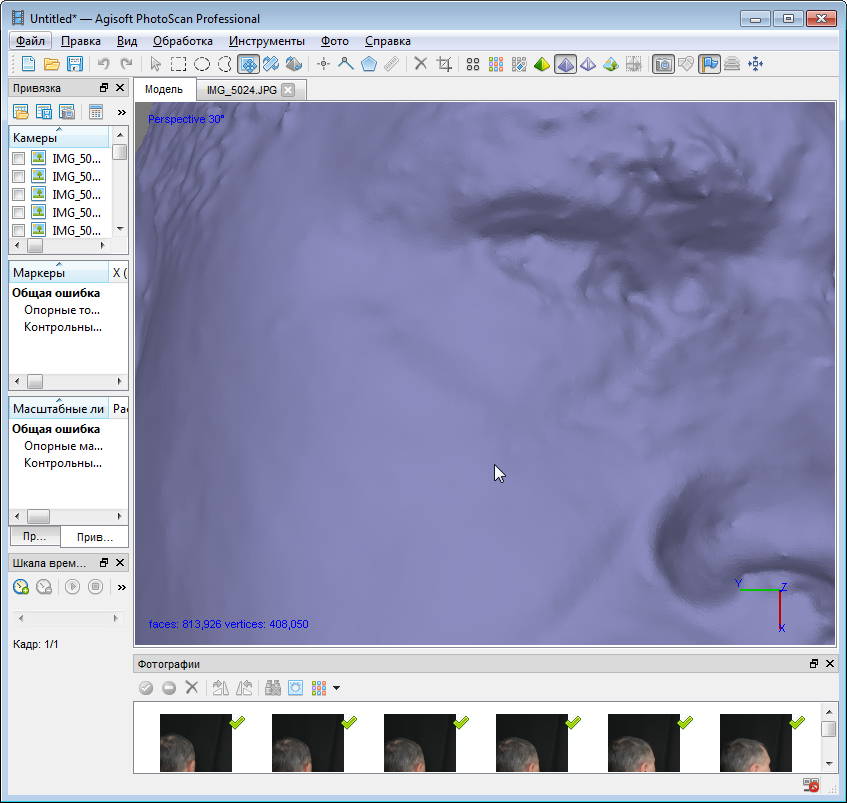Select the Circle selection tool
Image resolution: width=847 pixels, height=803 pixels.
[x=202, y=64]
